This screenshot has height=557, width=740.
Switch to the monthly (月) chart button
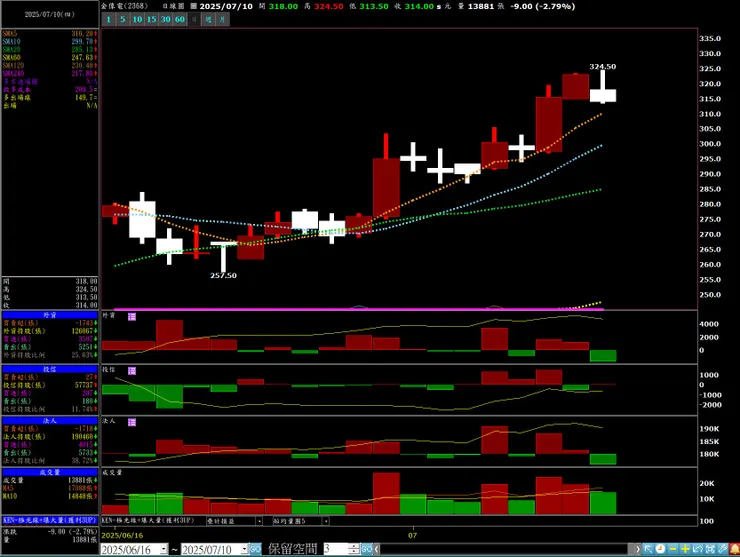(x=222, y=19)
